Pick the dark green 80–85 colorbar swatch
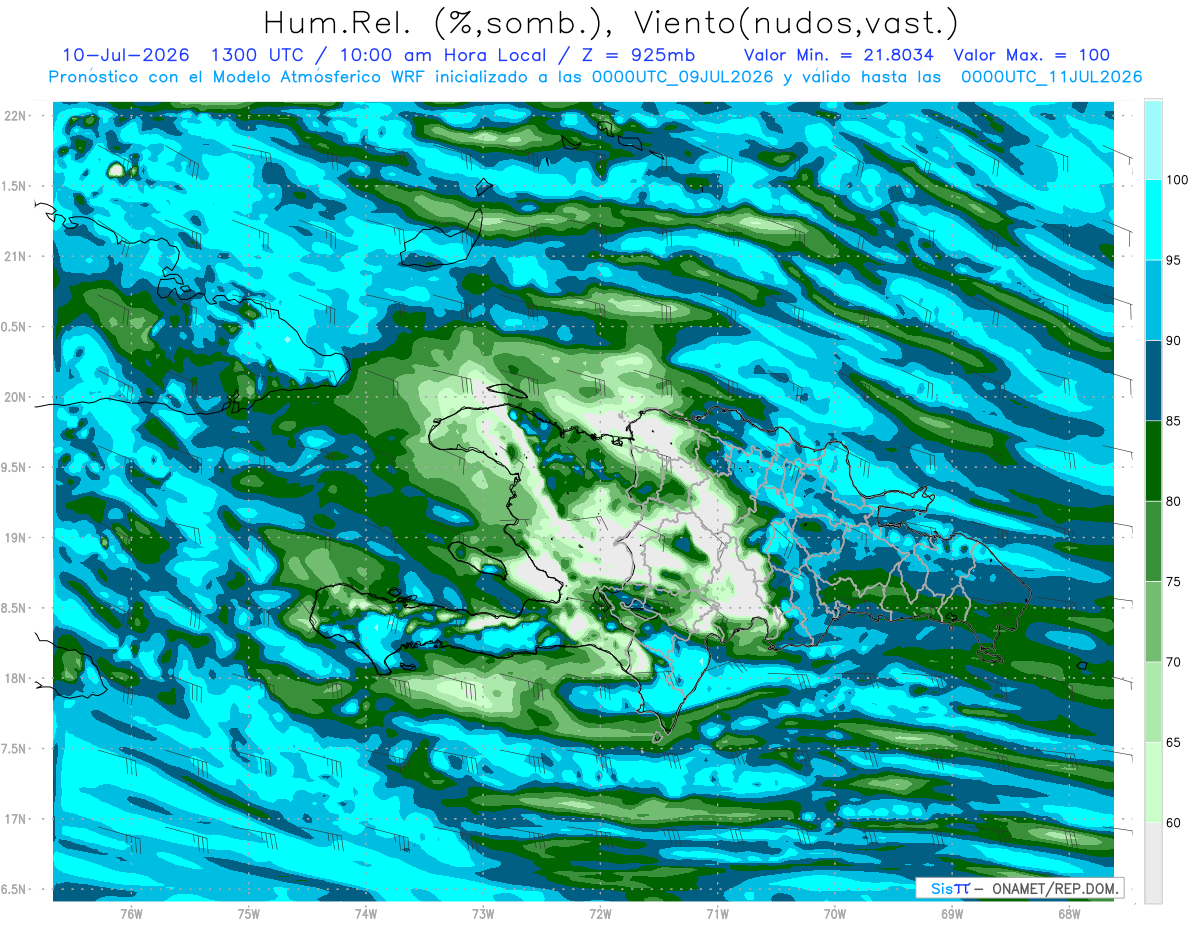1200x927 pixels. pos(1153,461)
